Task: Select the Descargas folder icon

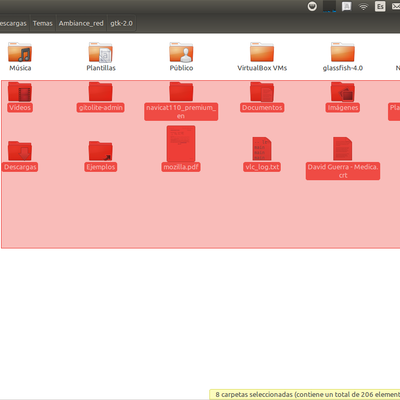Action: (20, 151)
